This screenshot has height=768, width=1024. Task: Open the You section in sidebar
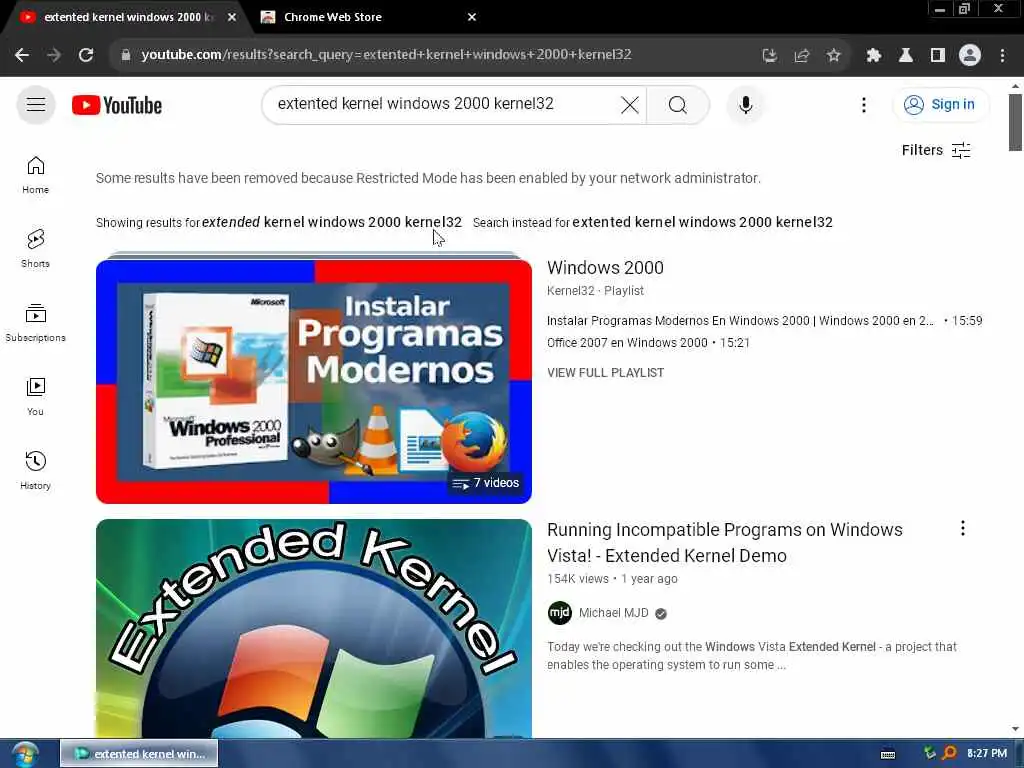pos(35,396)
